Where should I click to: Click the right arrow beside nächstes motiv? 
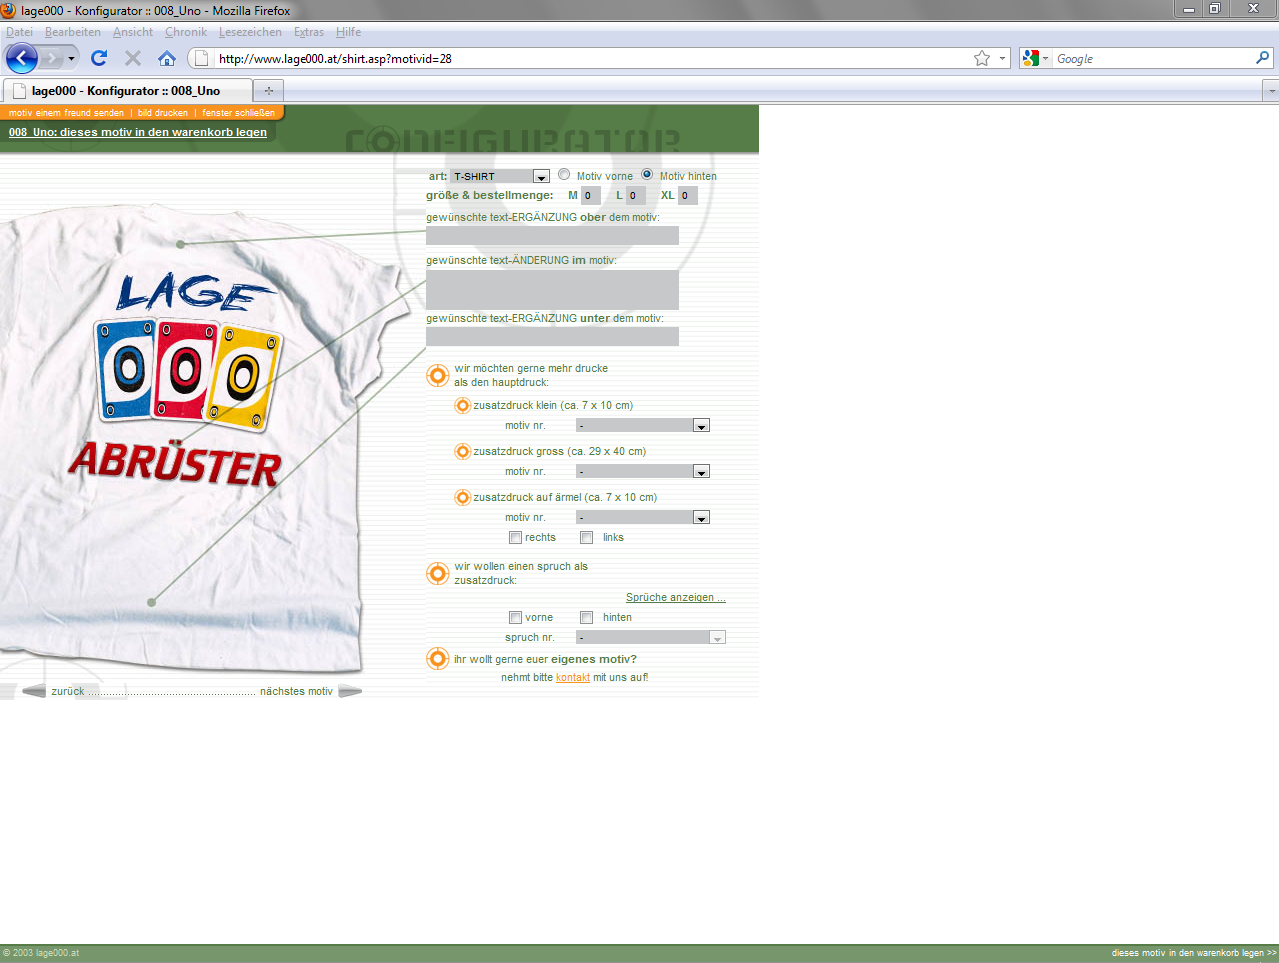point(350,691)
